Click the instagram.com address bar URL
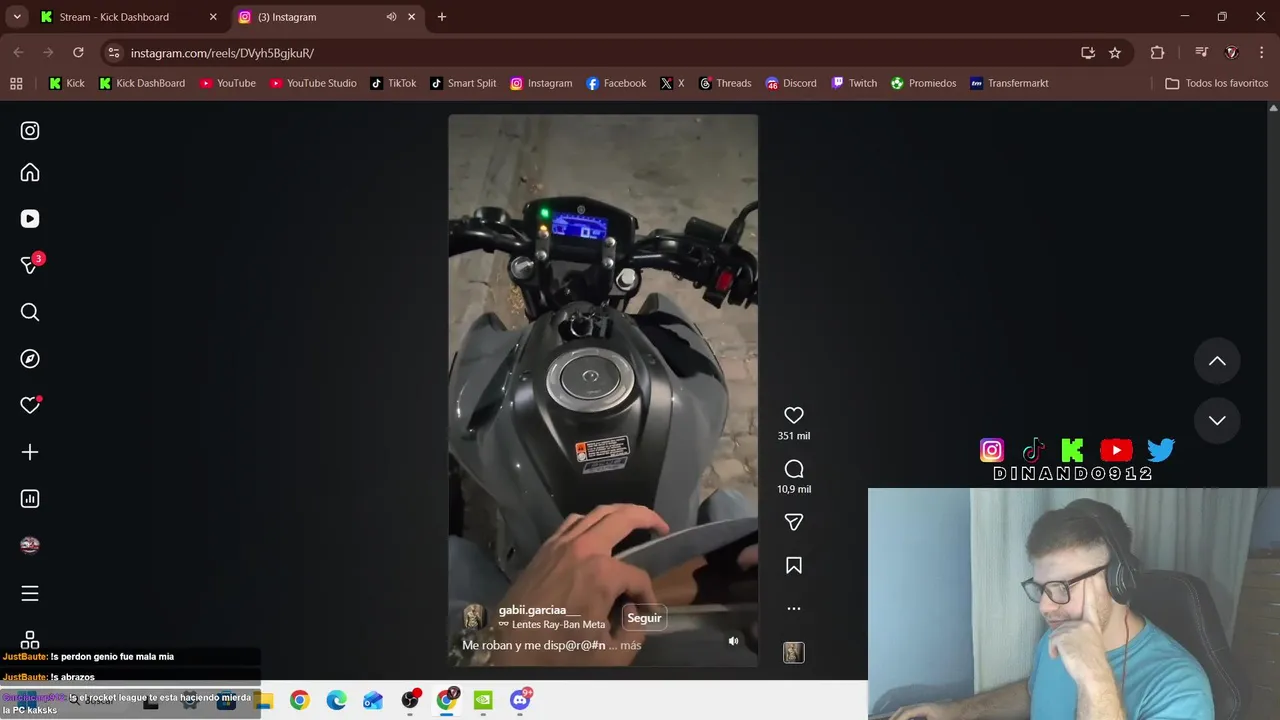 click(x=222, y=53)
